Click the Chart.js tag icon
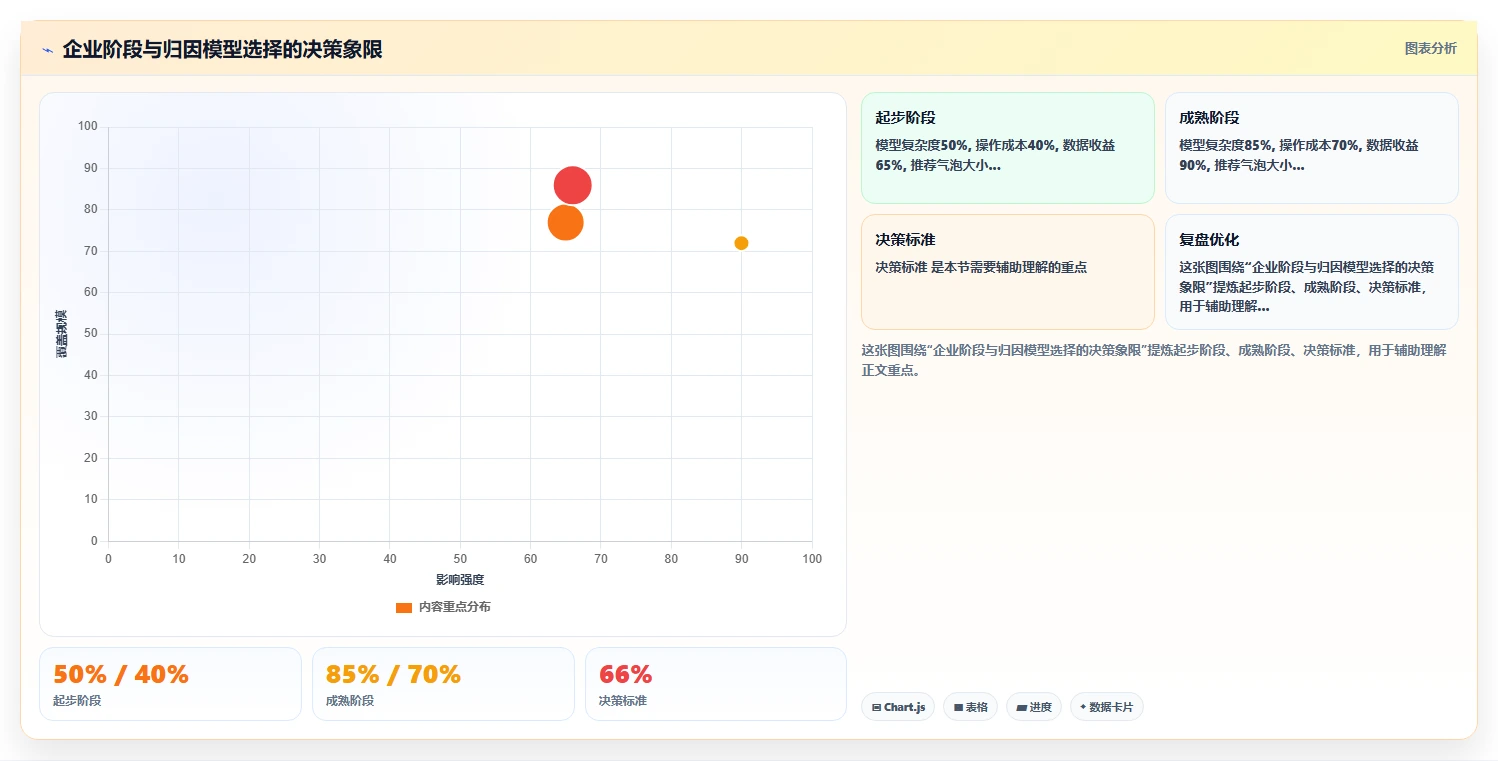Viewport: 1498px width, 761px height. pyautogui.click(x=876, y=707)
